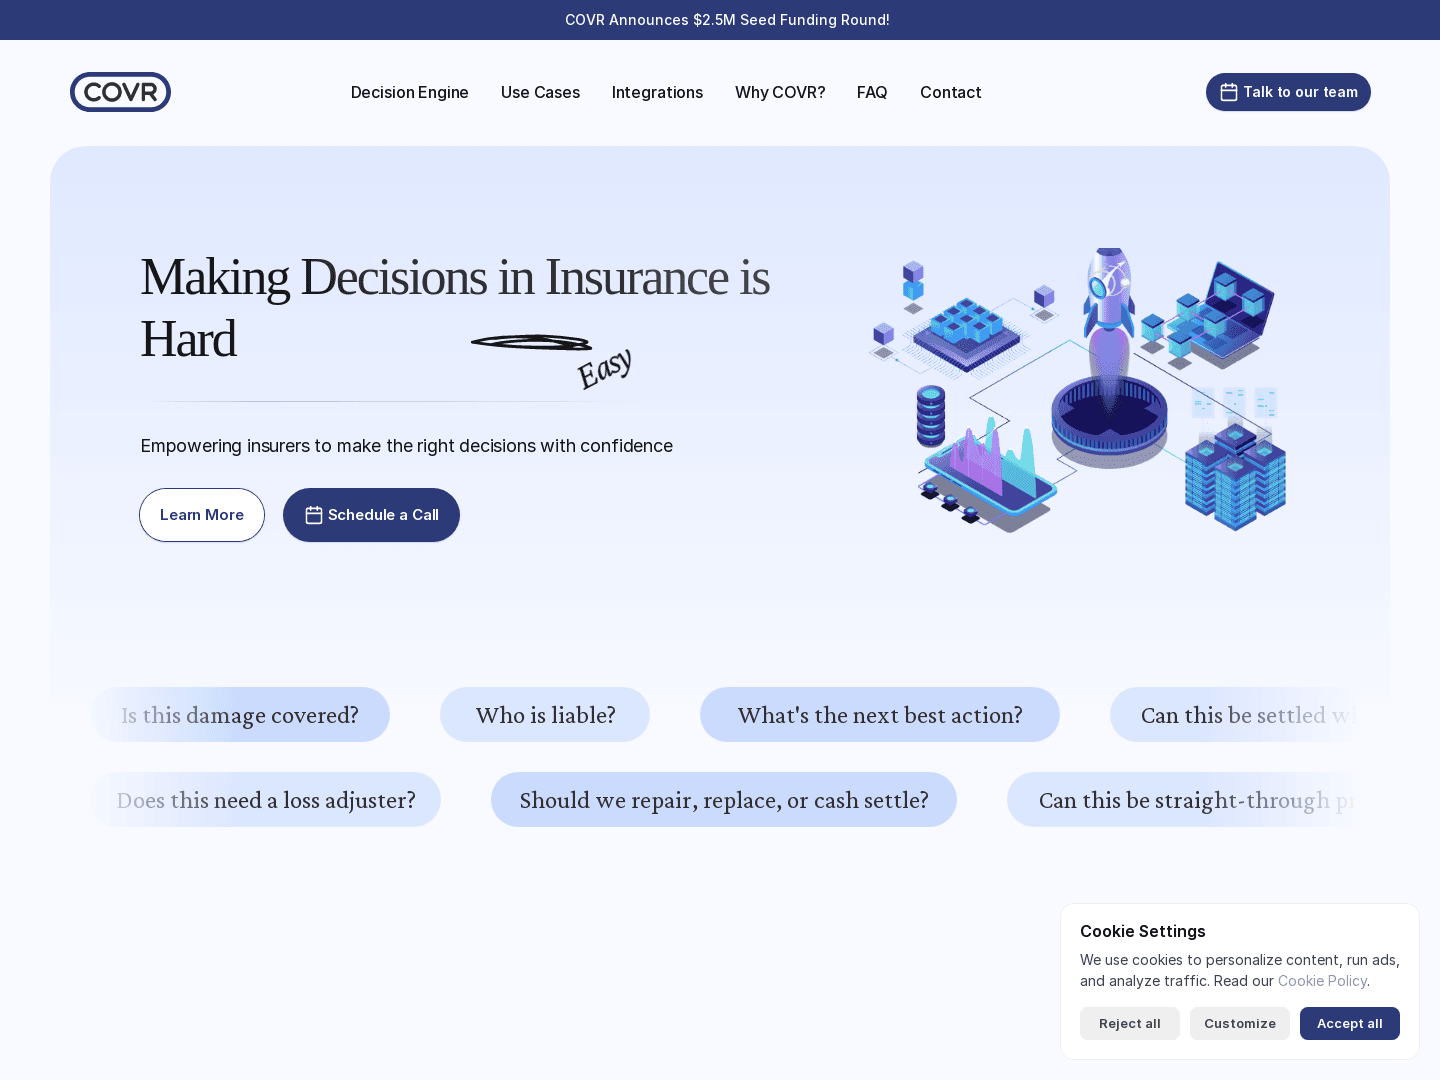This screenshot has width=1440, height=1080.
Task: Navigate to Contact
Action: point(950,92)
